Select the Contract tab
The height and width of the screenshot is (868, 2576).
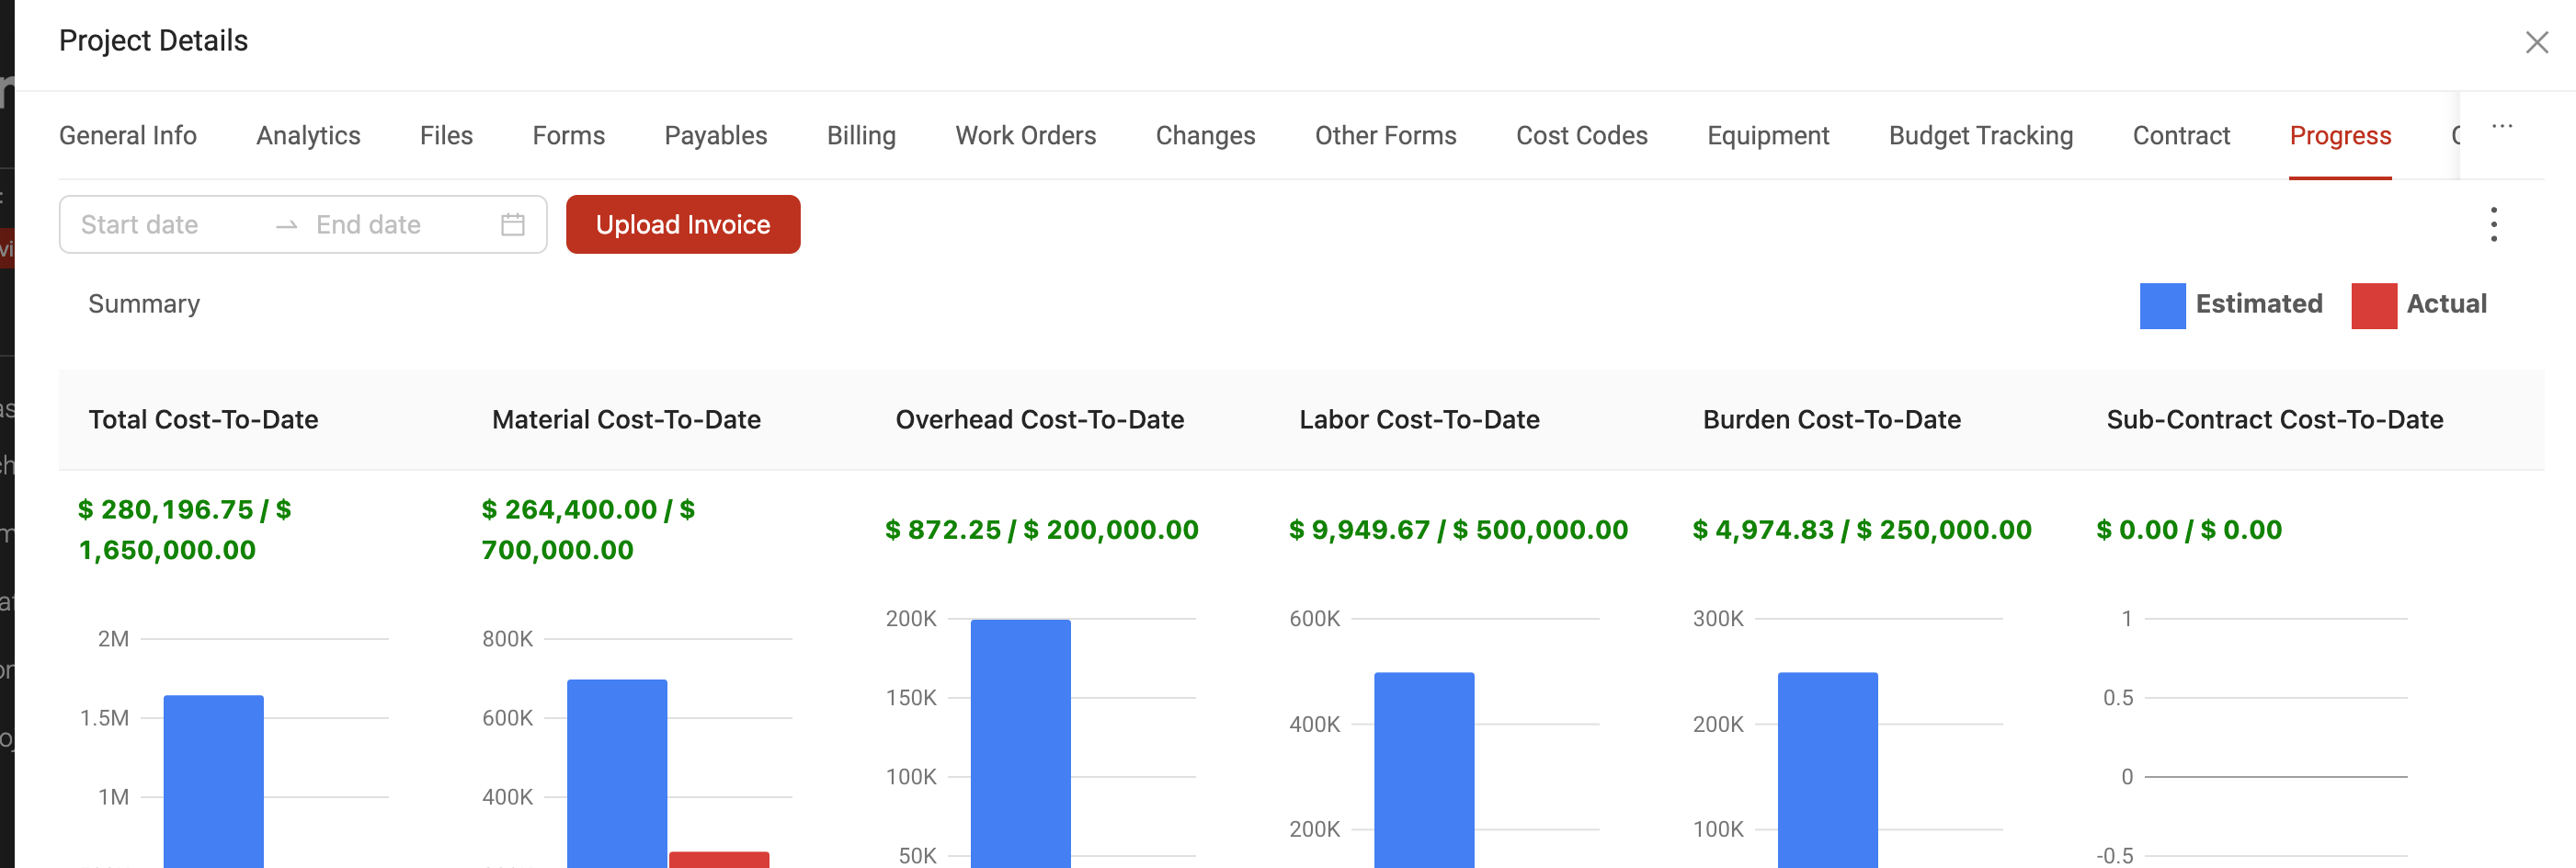(x=2181, y=135)
